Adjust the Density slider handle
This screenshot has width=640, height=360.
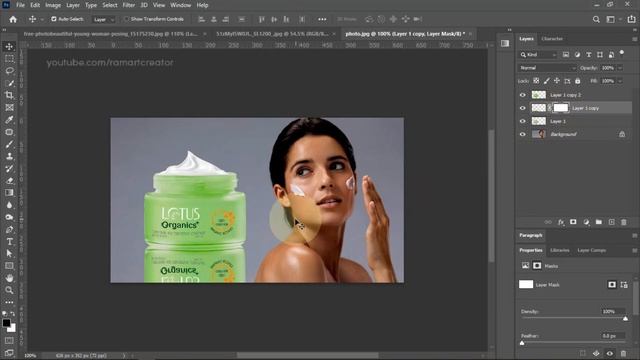tap(625, 318)
